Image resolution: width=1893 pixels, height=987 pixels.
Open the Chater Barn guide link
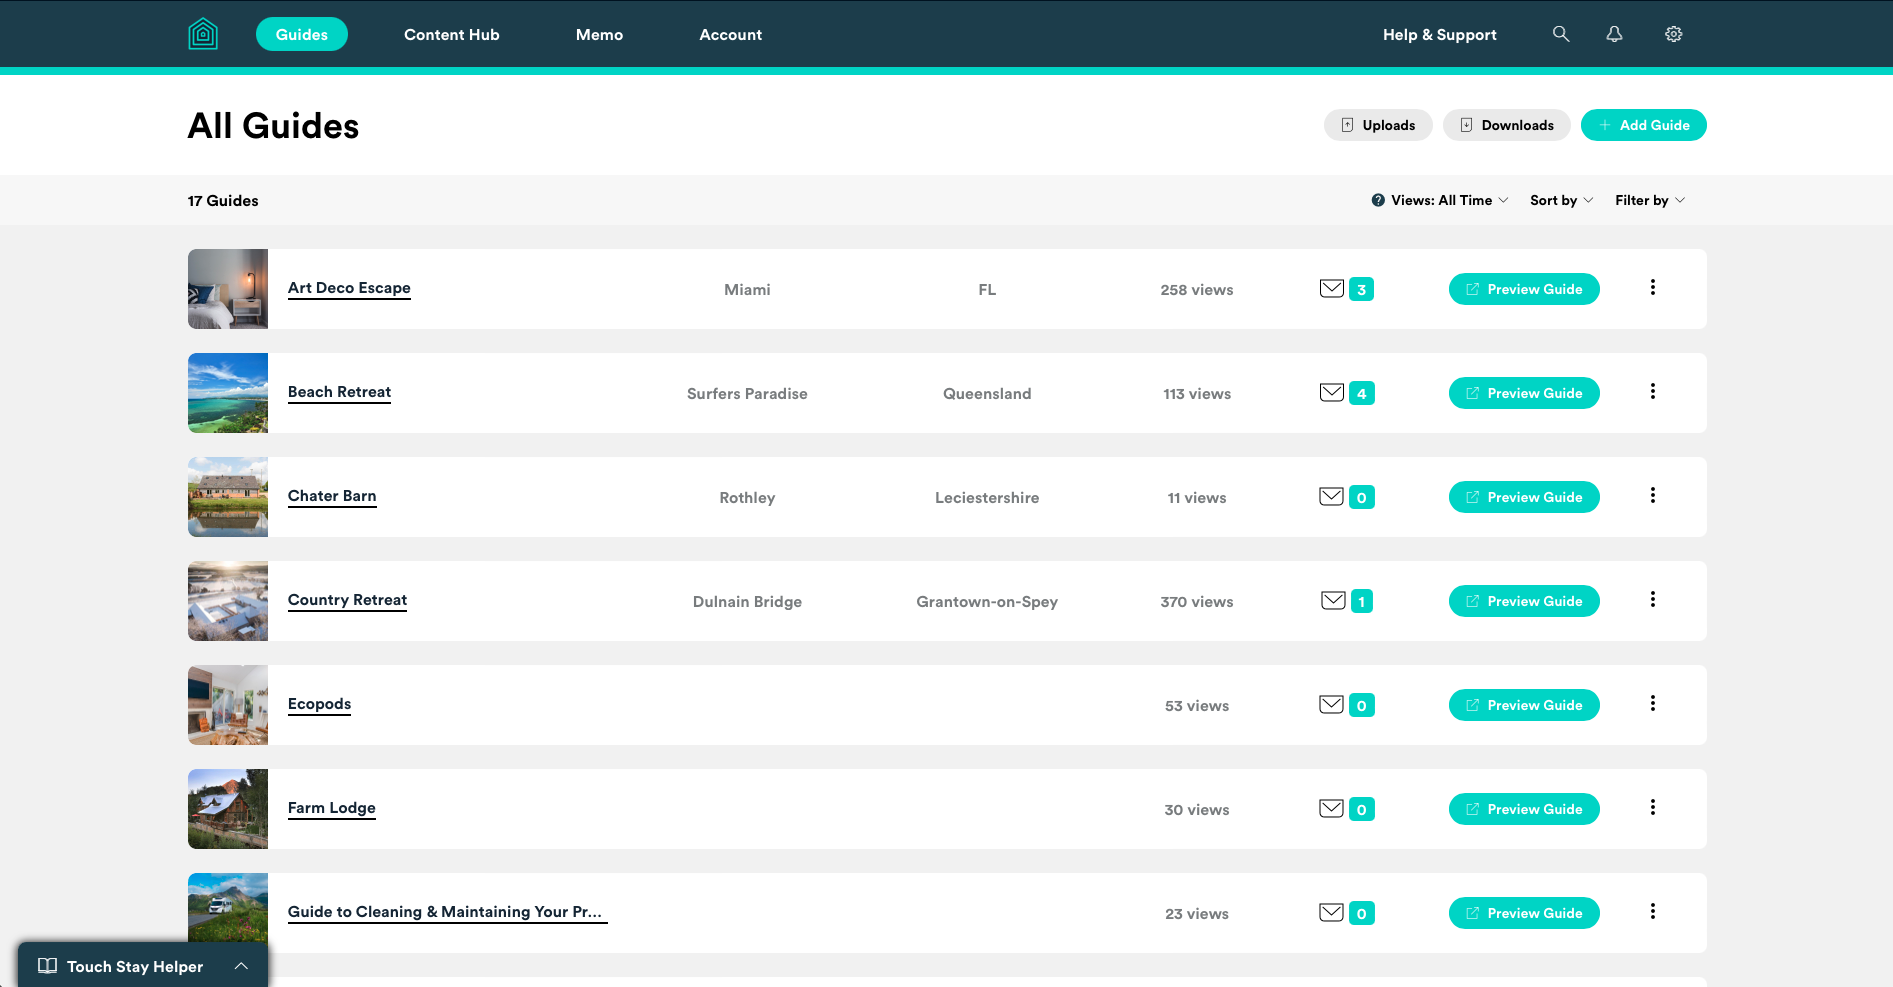pos(332,496)
